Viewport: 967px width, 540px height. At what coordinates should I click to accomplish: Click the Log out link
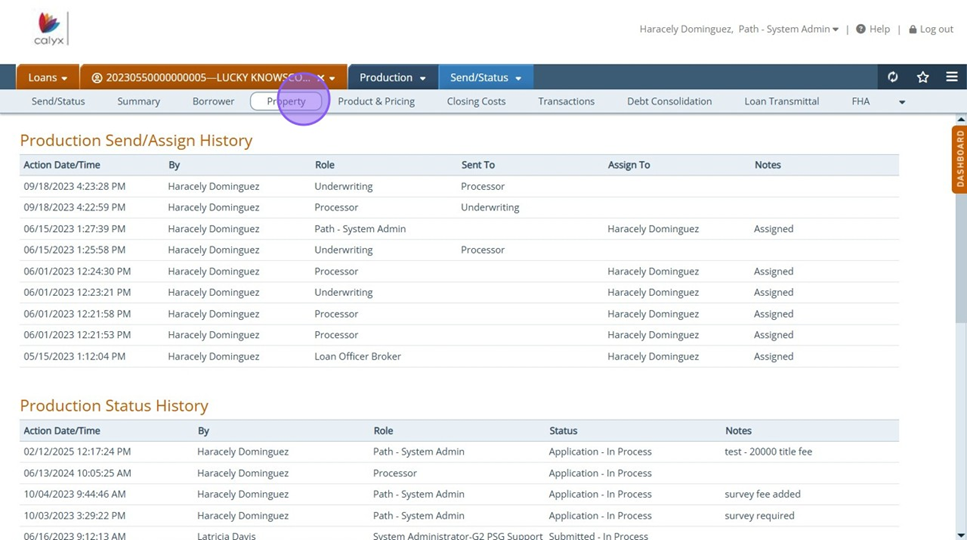click(x=936, y=29)
